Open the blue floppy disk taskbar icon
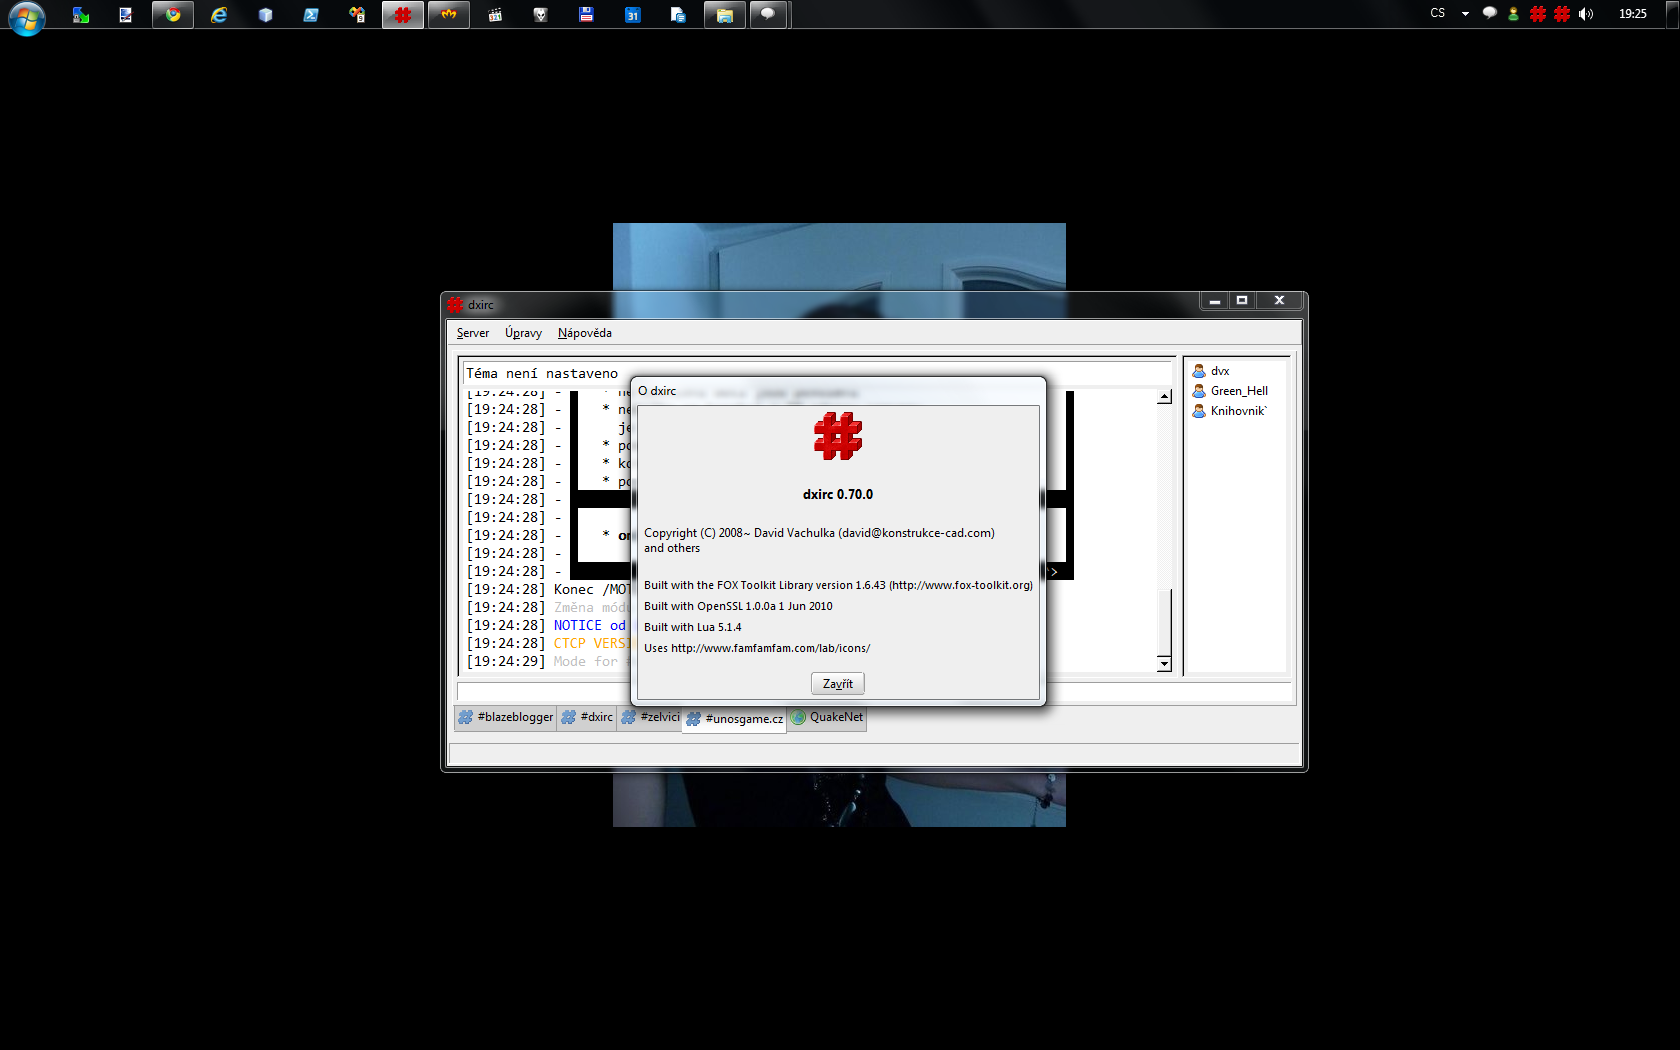 coord(587,15)
